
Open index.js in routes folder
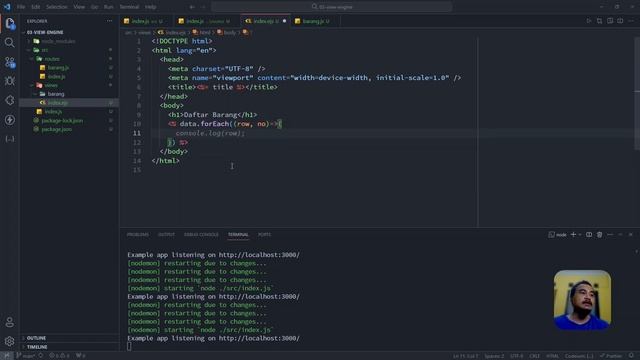click(x=69, y=77)
